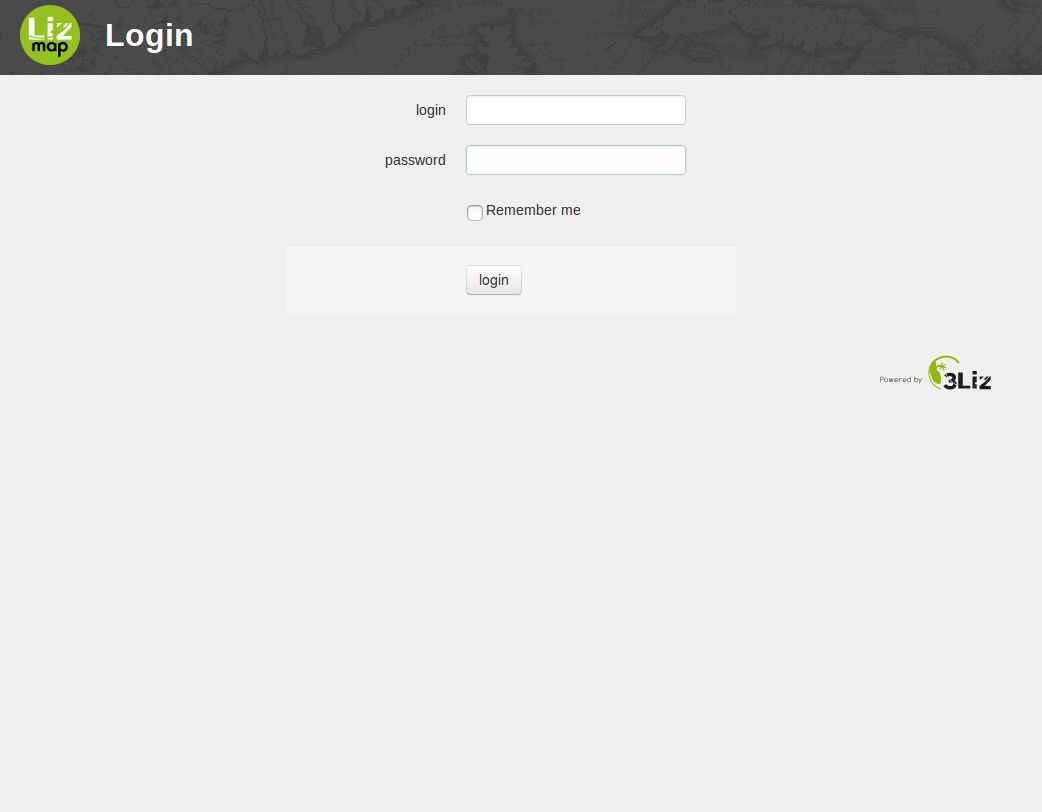Click the Lizmap logo icon

click(x=50, y=35)
